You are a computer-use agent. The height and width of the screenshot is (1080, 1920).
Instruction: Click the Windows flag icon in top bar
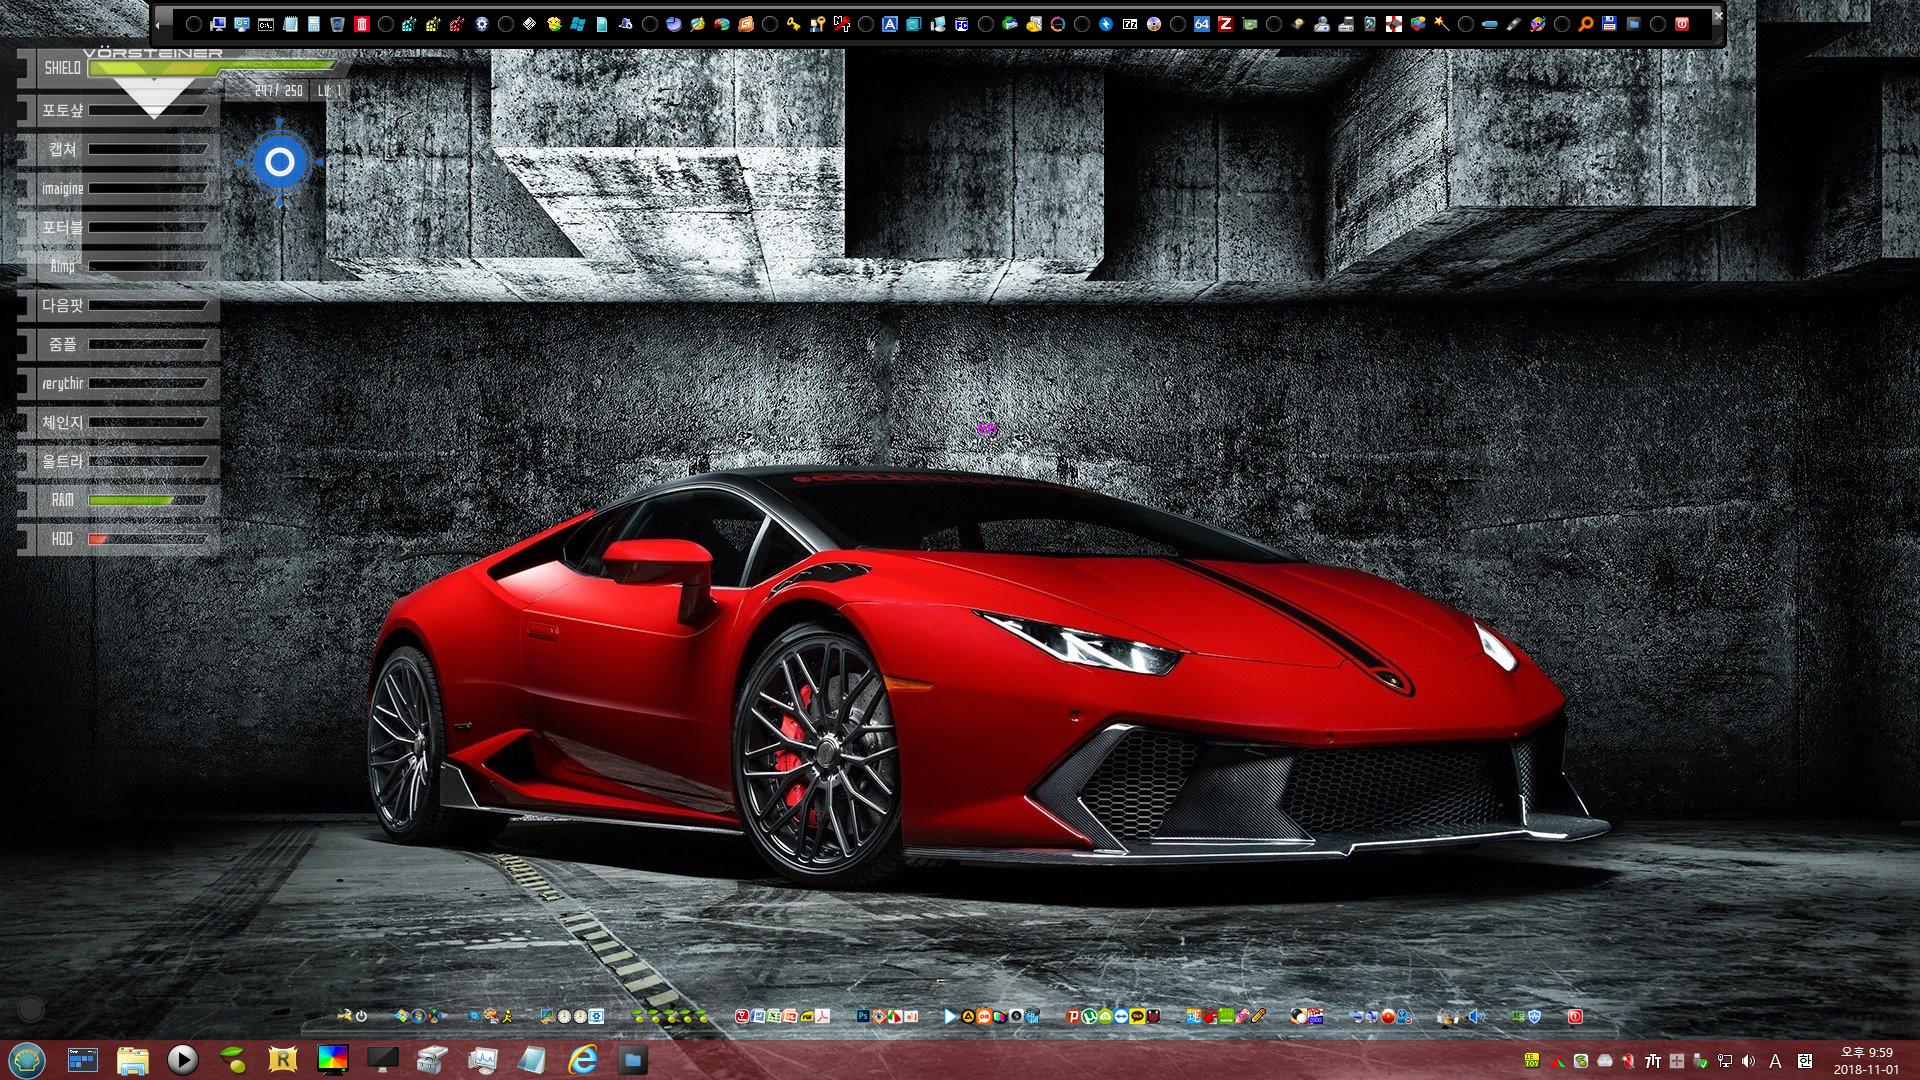click(x=578, y=24)
